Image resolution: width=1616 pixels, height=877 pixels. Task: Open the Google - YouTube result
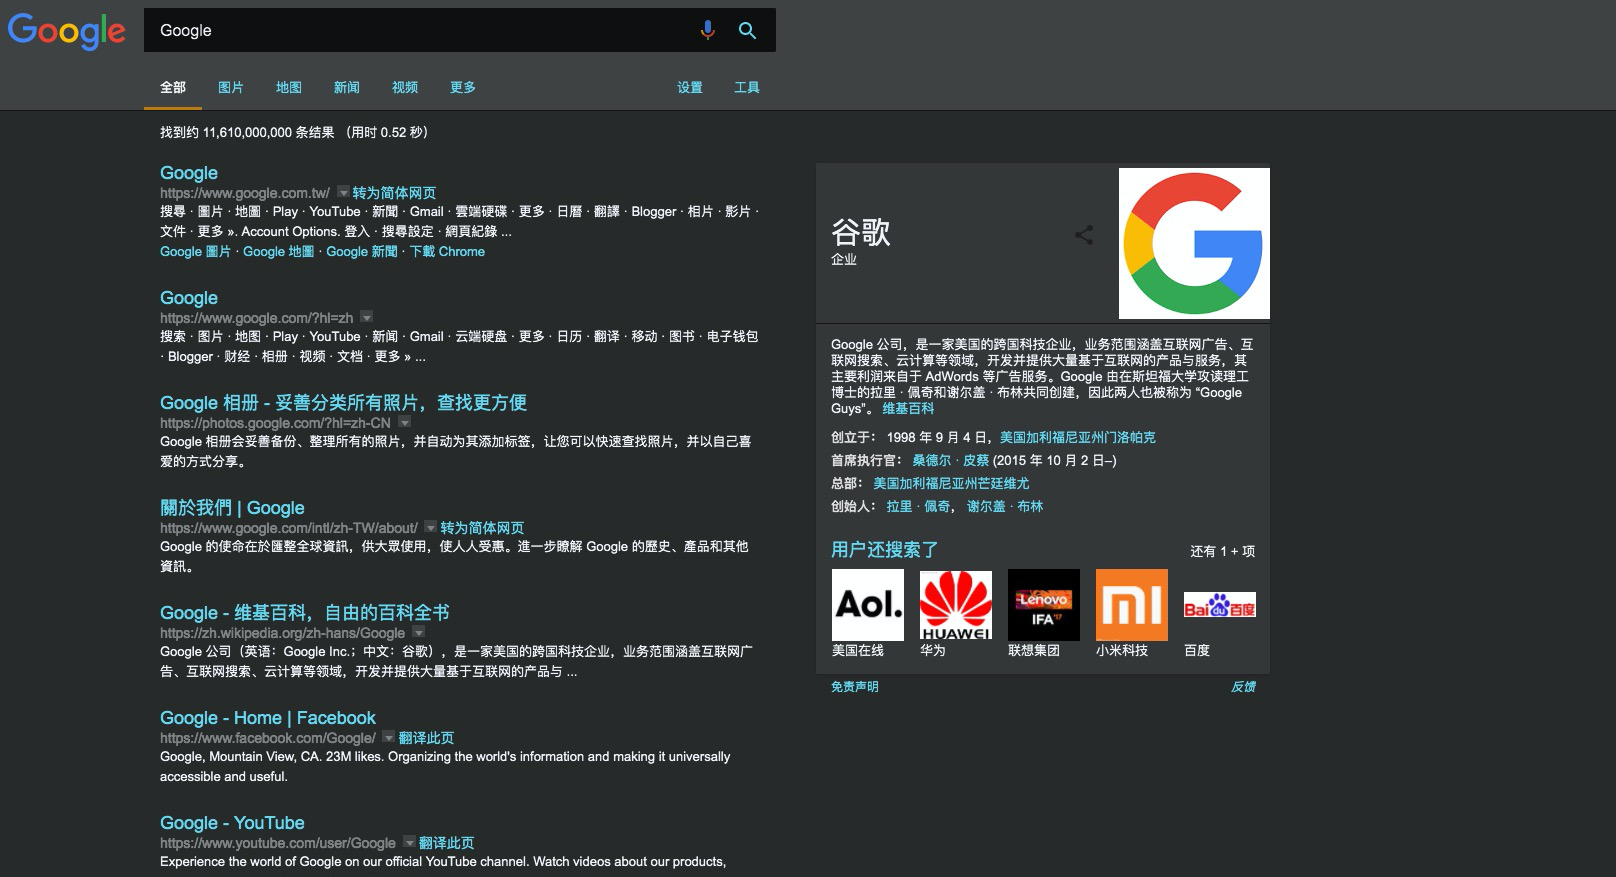(x=232, y=823)
